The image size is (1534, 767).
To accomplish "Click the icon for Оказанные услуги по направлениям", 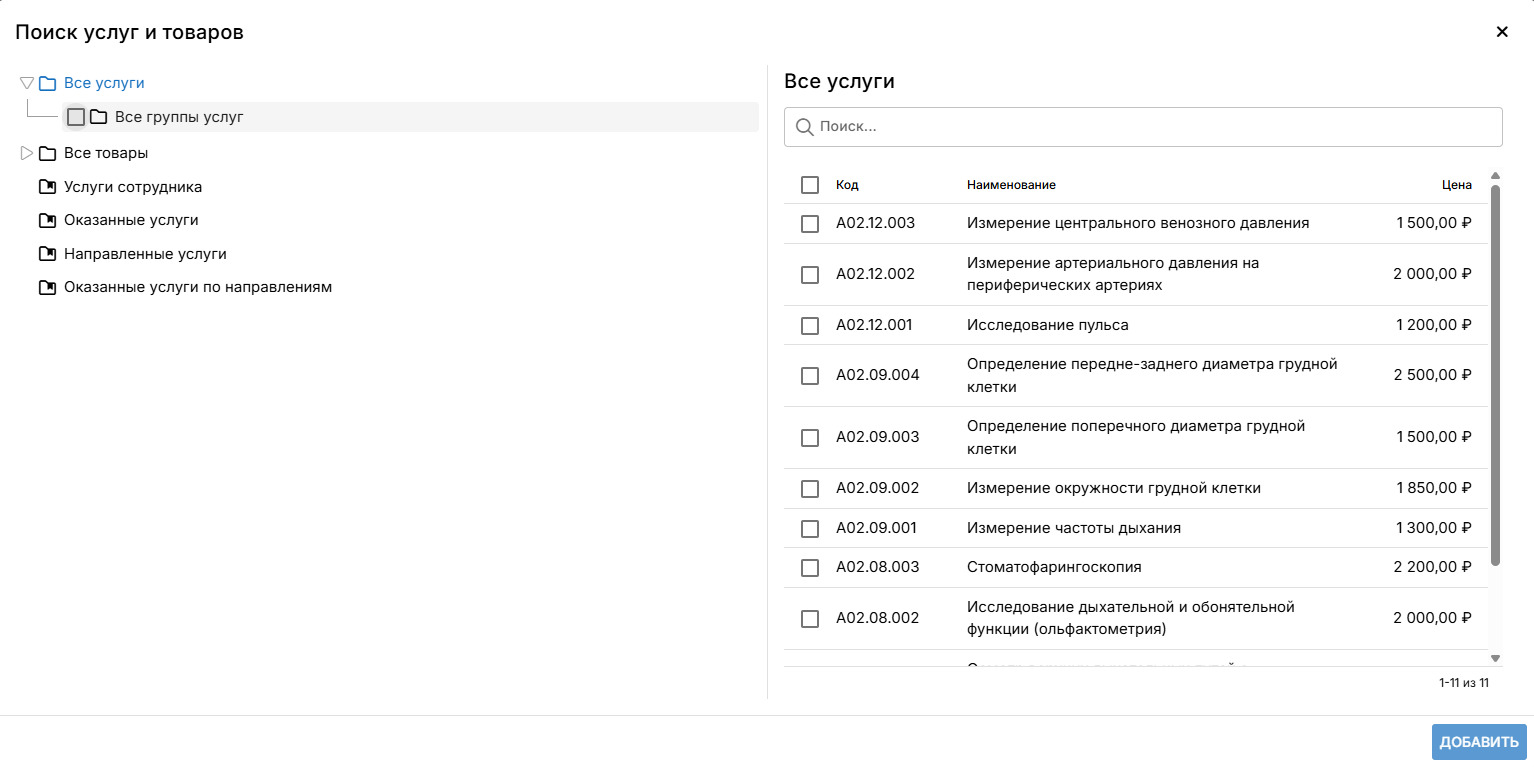I will 47,287.
